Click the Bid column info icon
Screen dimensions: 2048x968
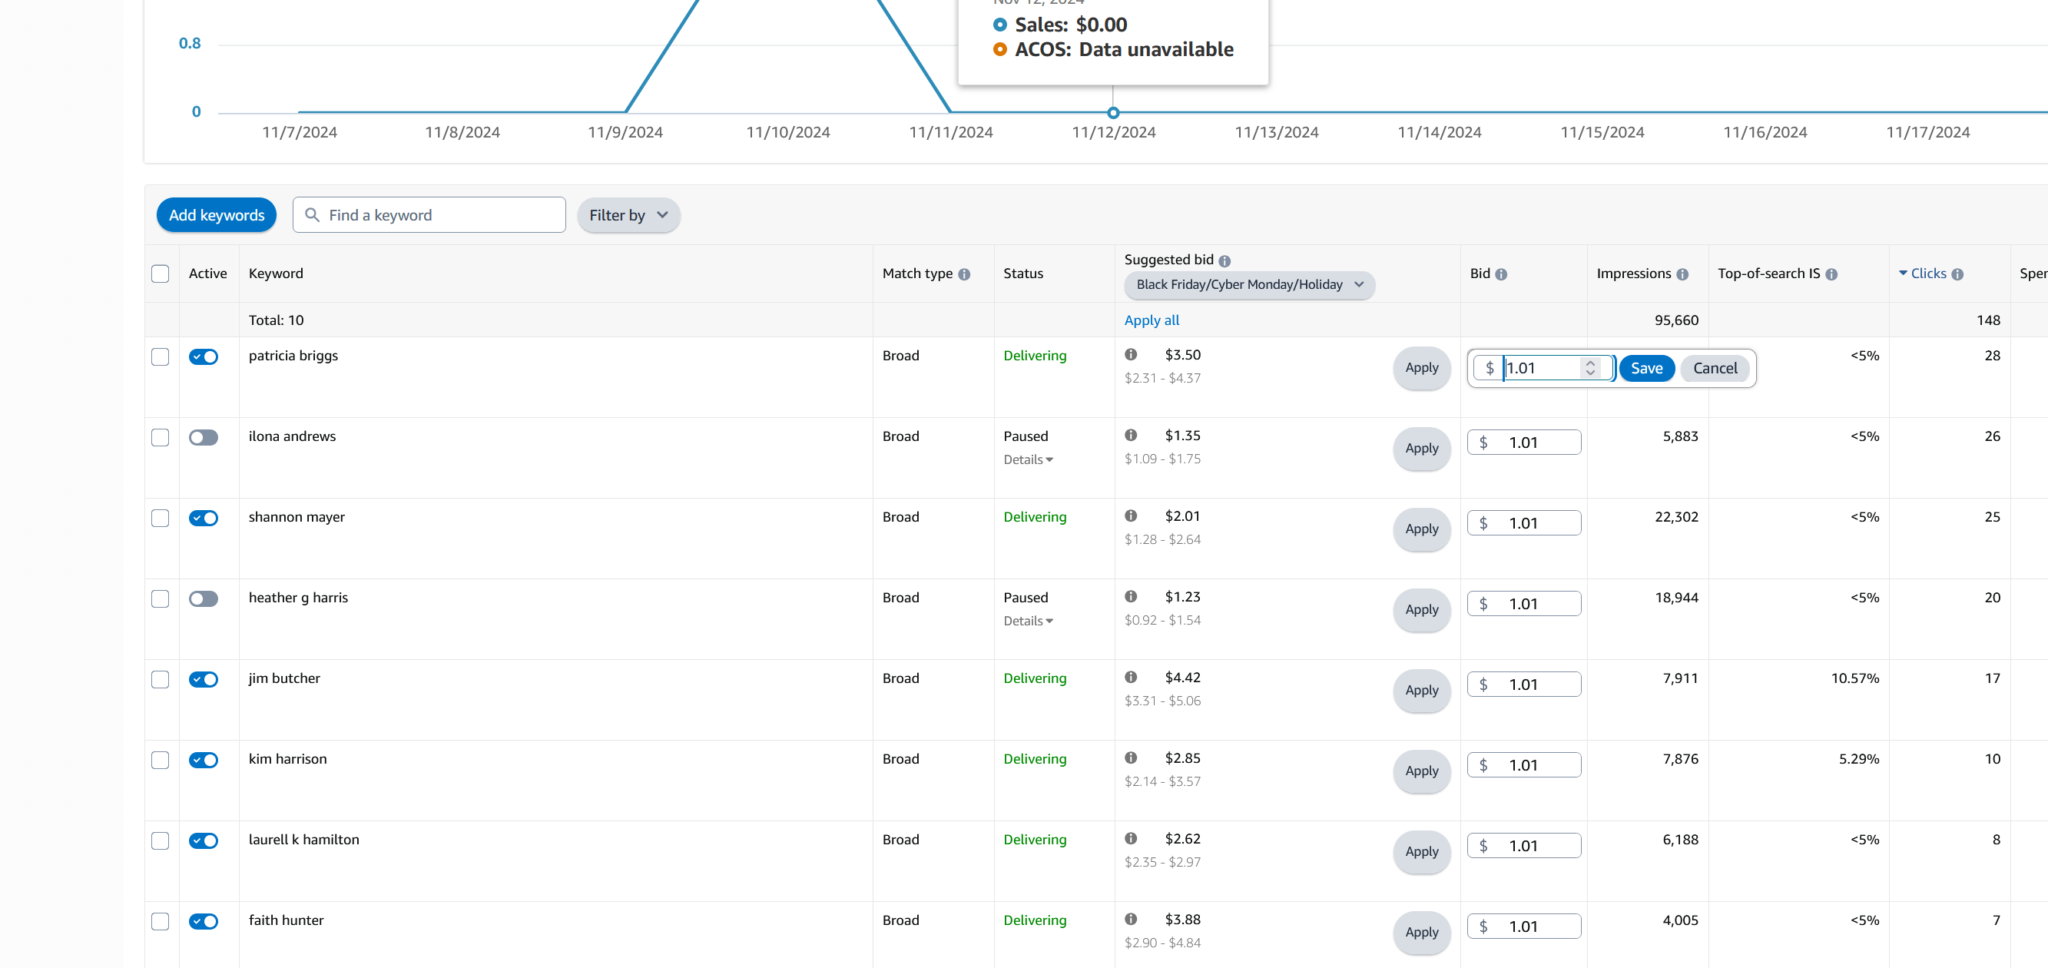click(1501, 274)
